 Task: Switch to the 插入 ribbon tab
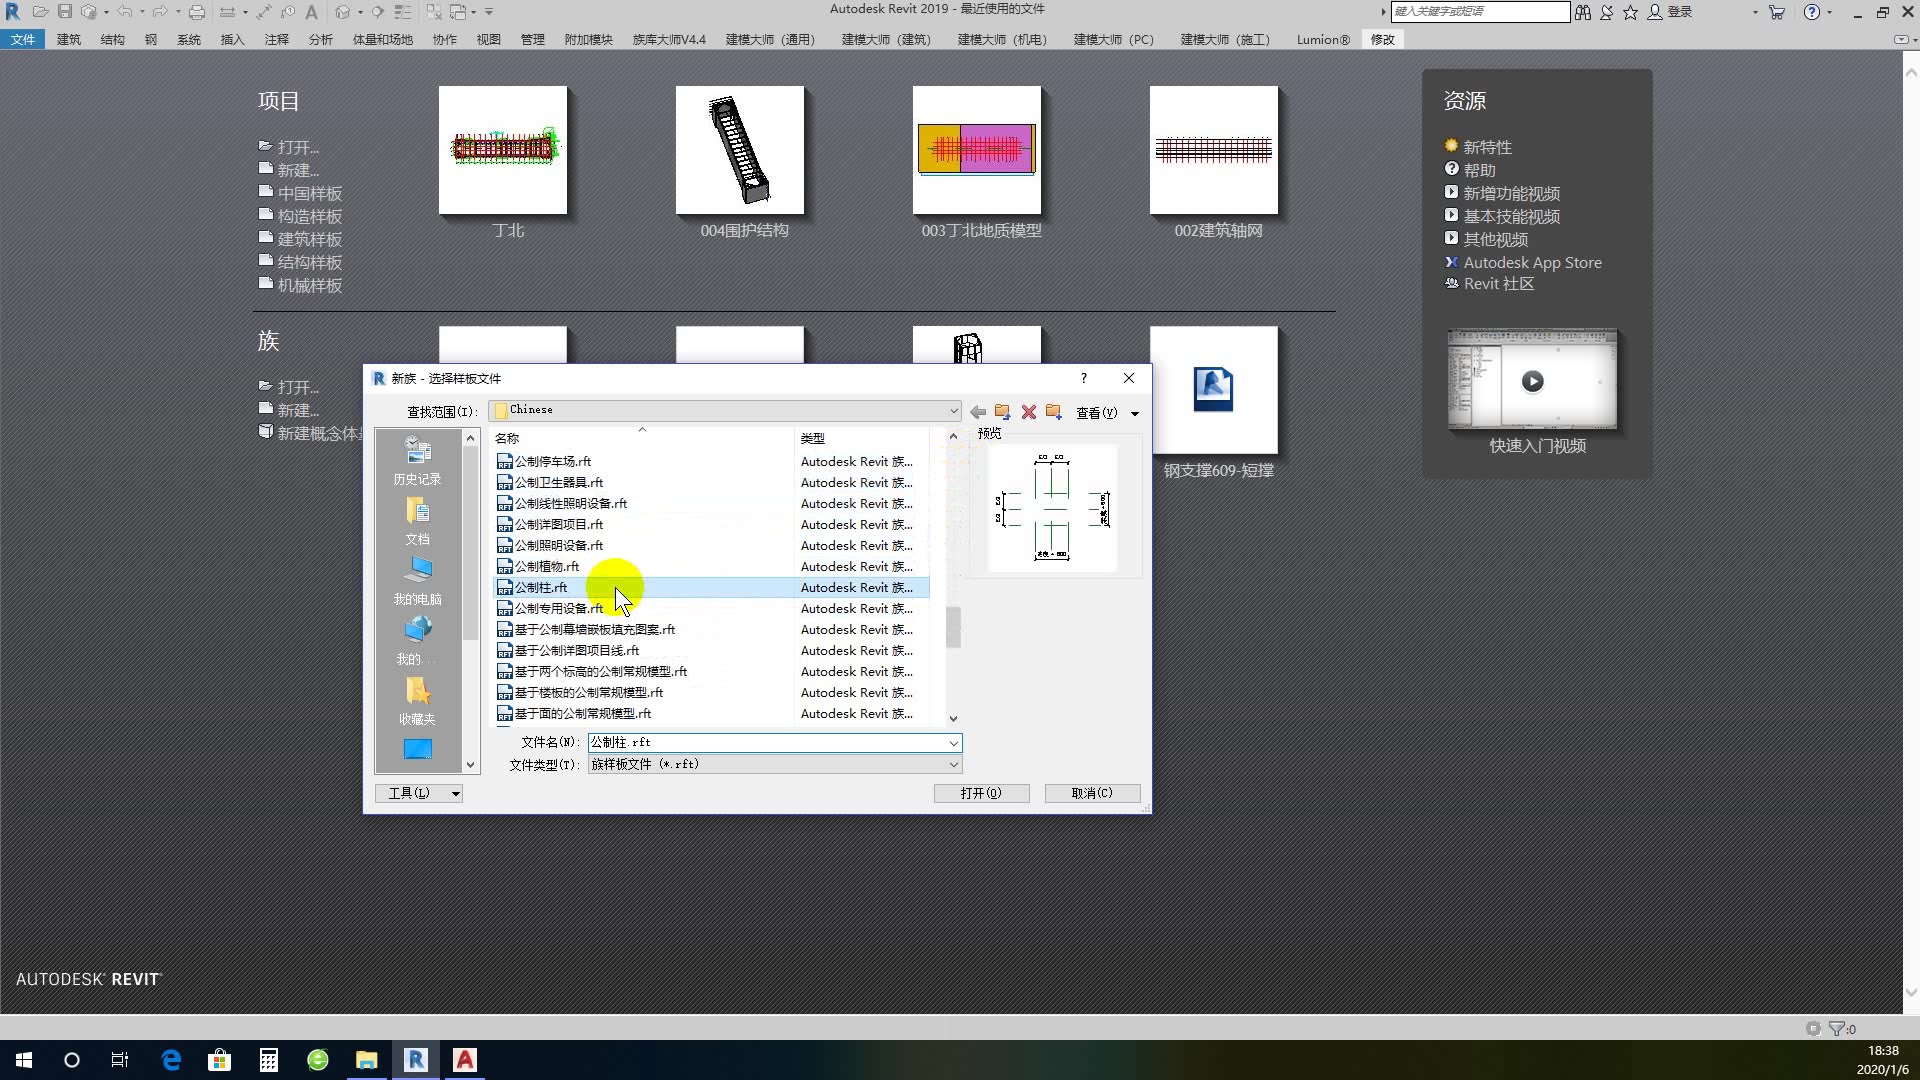pos(233,39)
